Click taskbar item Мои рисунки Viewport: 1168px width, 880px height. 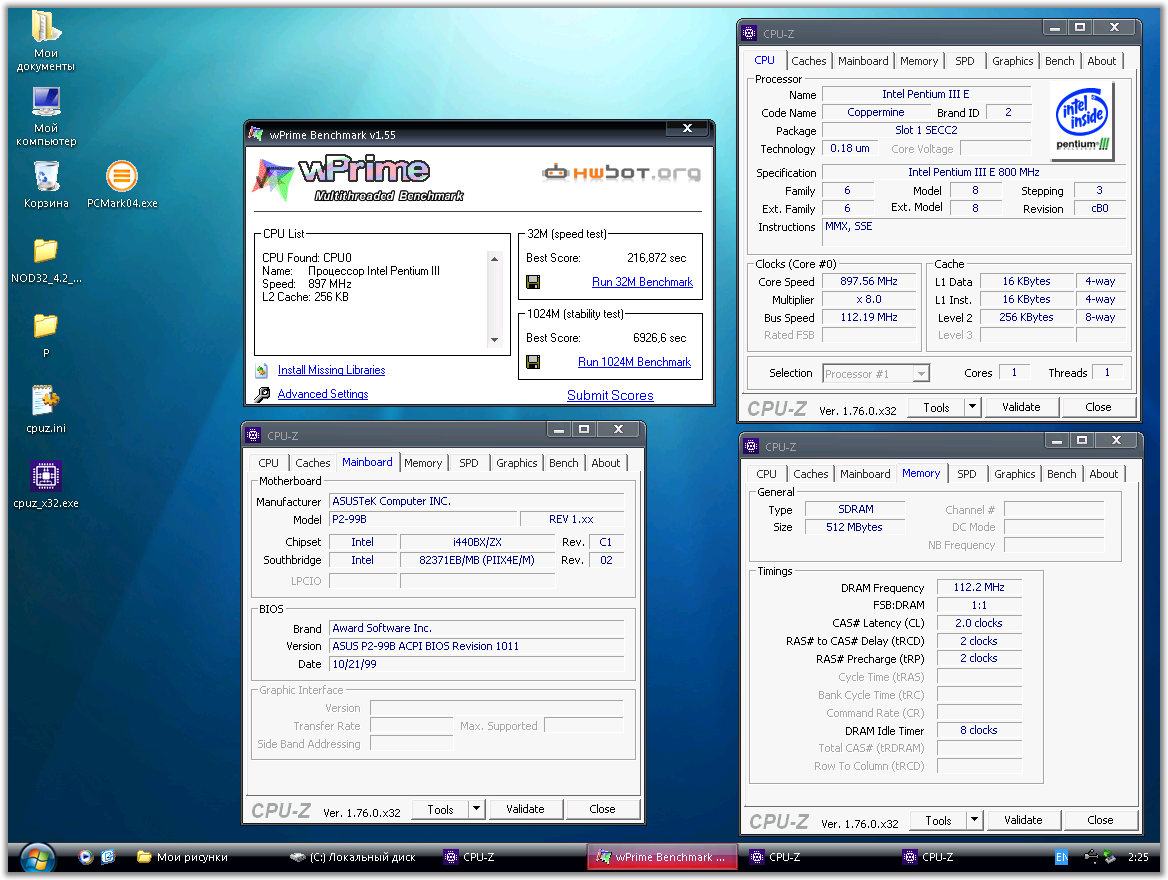[x=182, y=857]
